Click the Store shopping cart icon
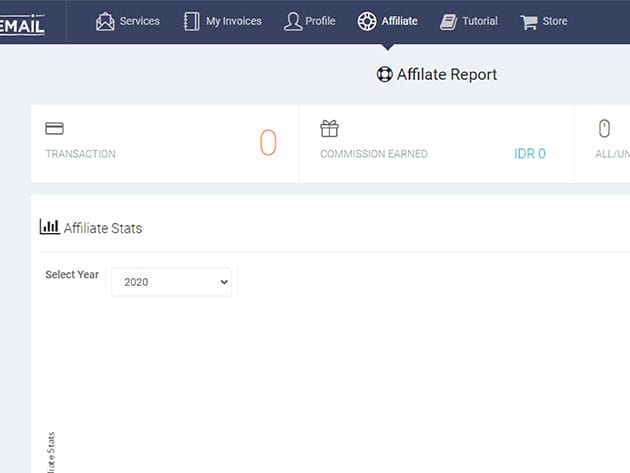This screenshot has height=473, width=630. [529, 21]
